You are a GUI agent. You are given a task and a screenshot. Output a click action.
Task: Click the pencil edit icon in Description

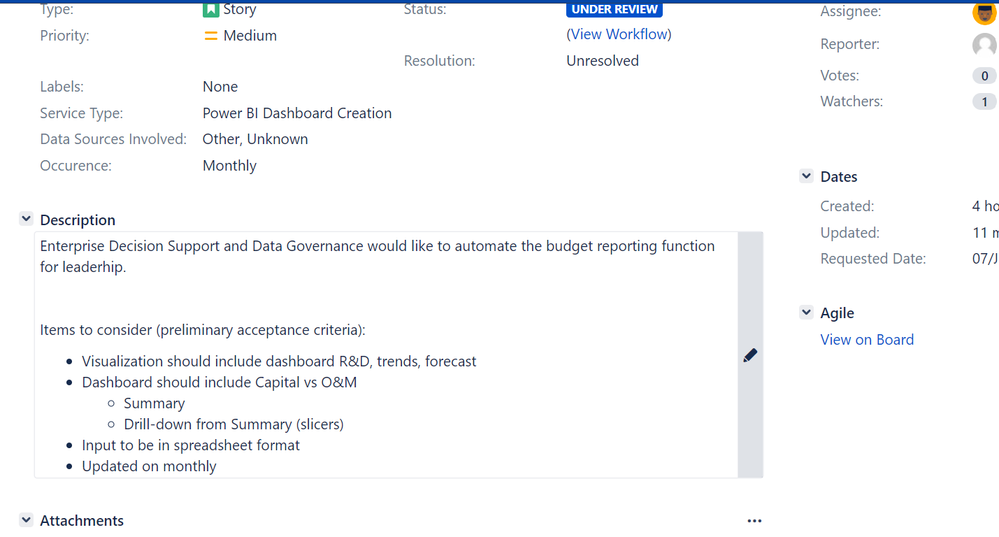coord(751,355)
